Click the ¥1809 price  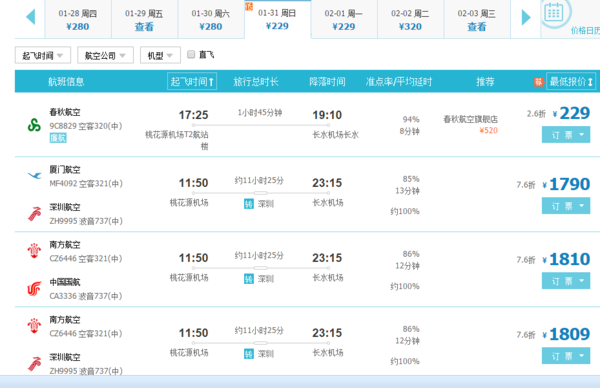click(566, 334)
